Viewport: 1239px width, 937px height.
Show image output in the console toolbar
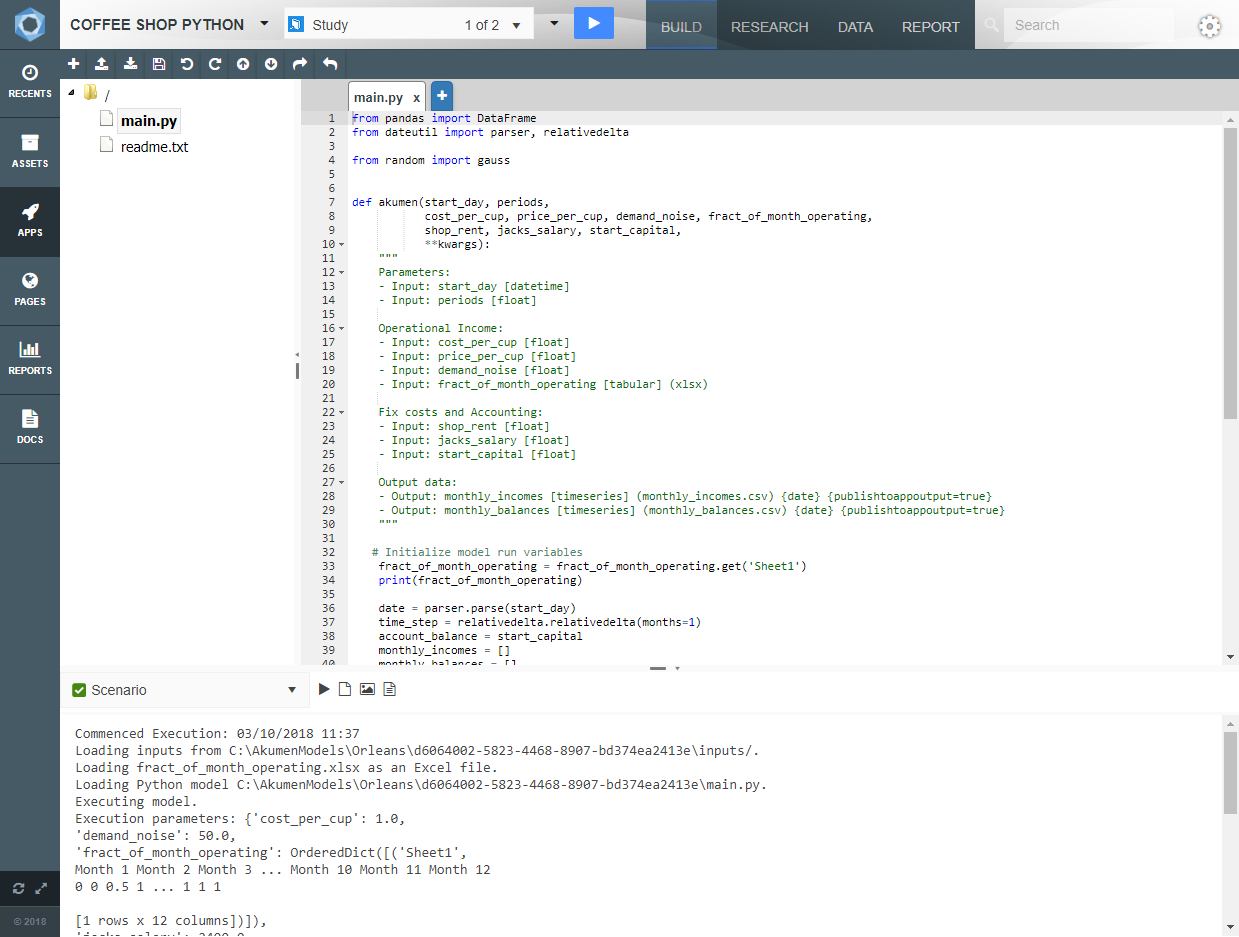(x=367, y=689)
